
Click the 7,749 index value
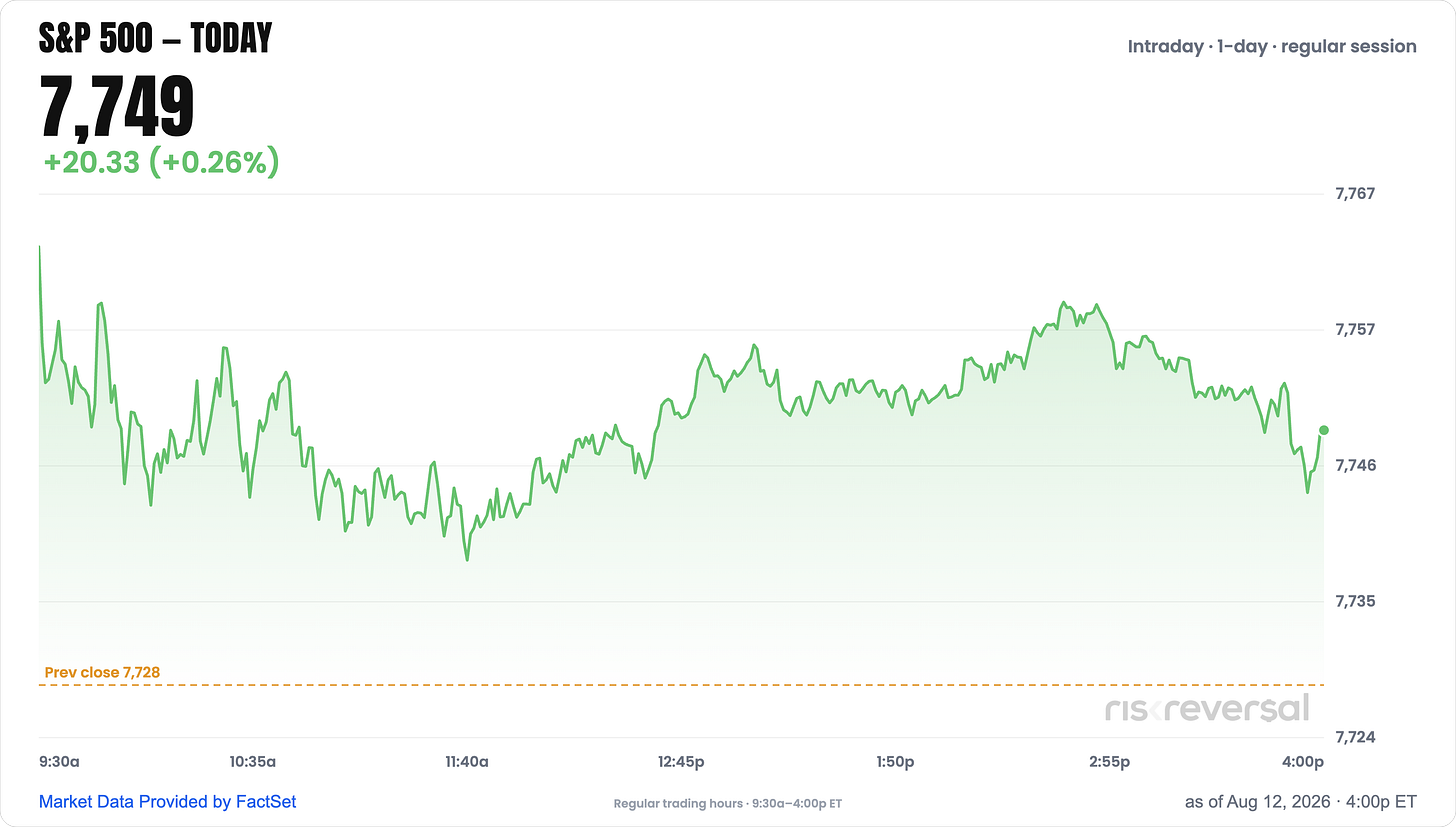(117, 105)
